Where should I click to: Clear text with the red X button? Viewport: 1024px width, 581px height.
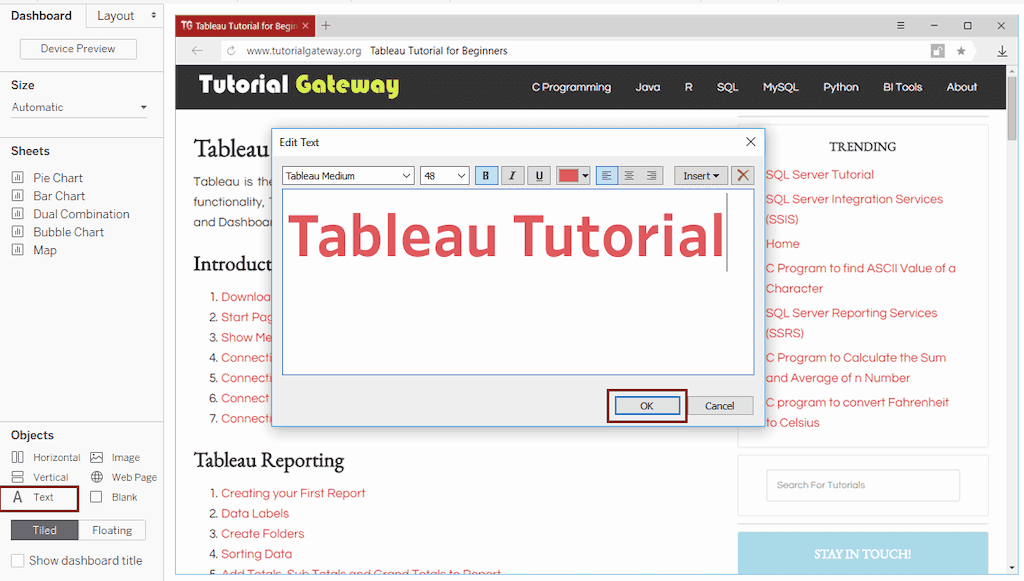743,176
